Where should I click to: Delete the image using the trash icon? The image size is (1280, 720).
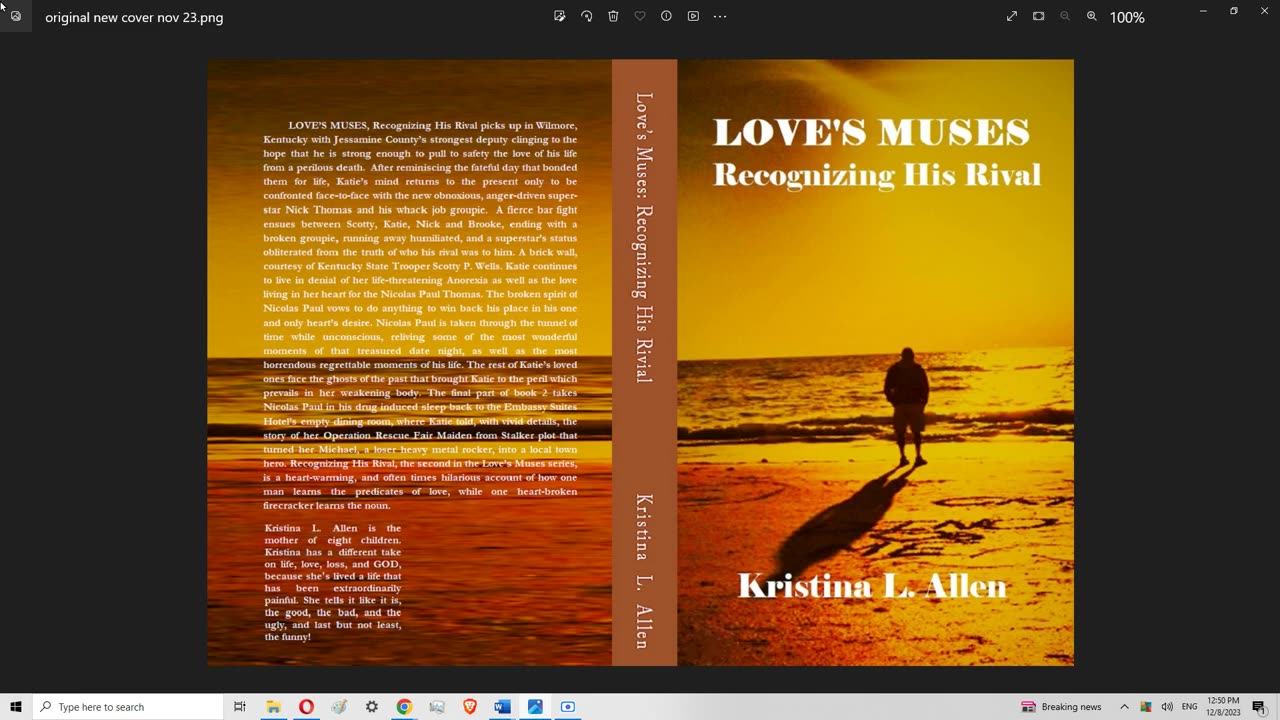click(x=613, y=16)
